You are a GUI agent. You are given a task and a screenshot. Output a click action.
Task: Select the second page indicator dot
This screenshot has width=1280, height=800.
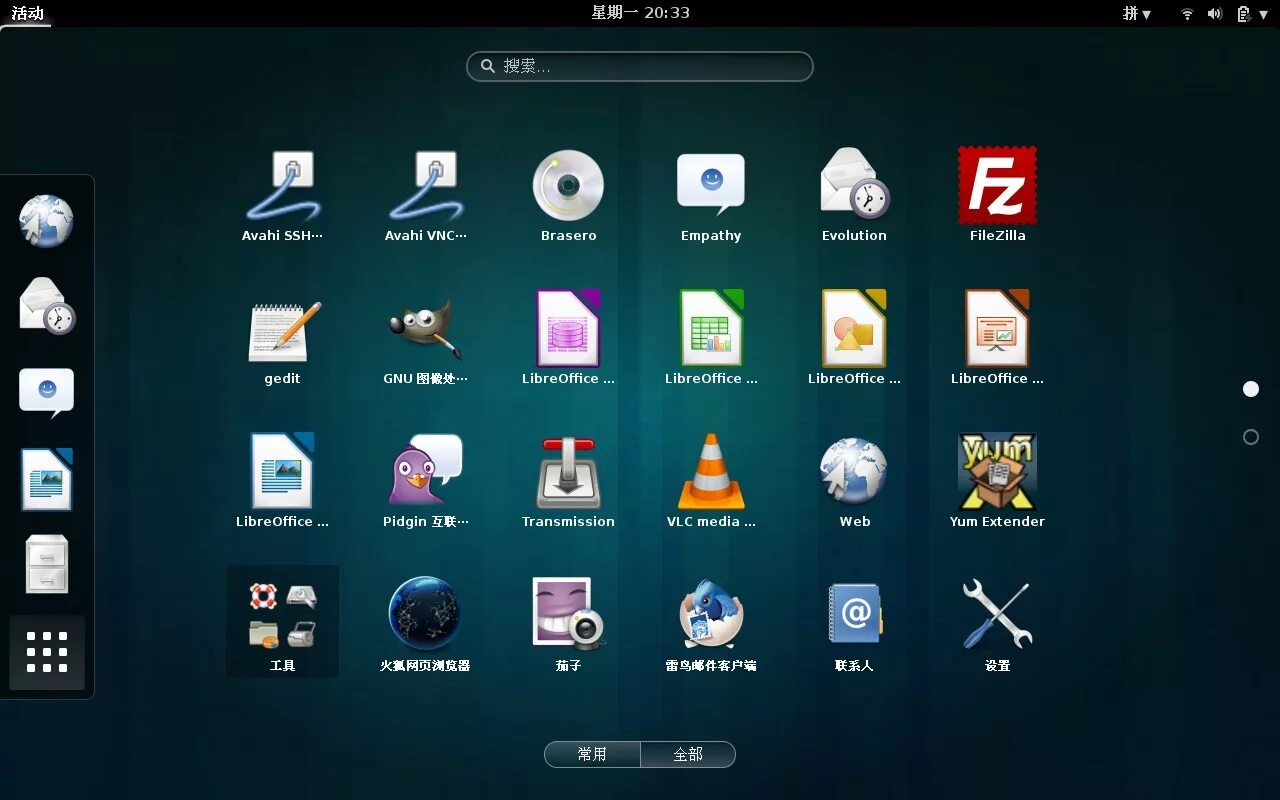(1251, 437)
